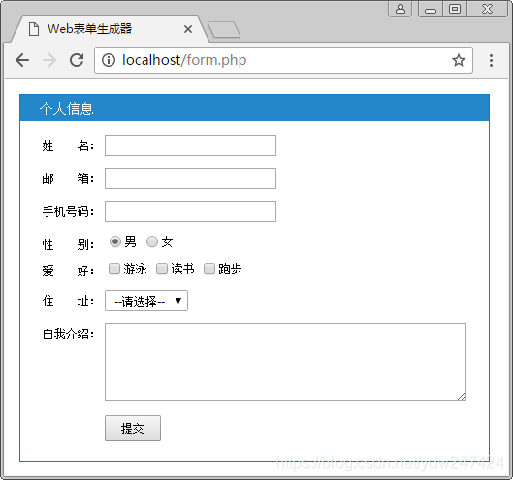Click the 姓名 text input
The height and width of the screenshot is (481, 513).
(190, 145)
